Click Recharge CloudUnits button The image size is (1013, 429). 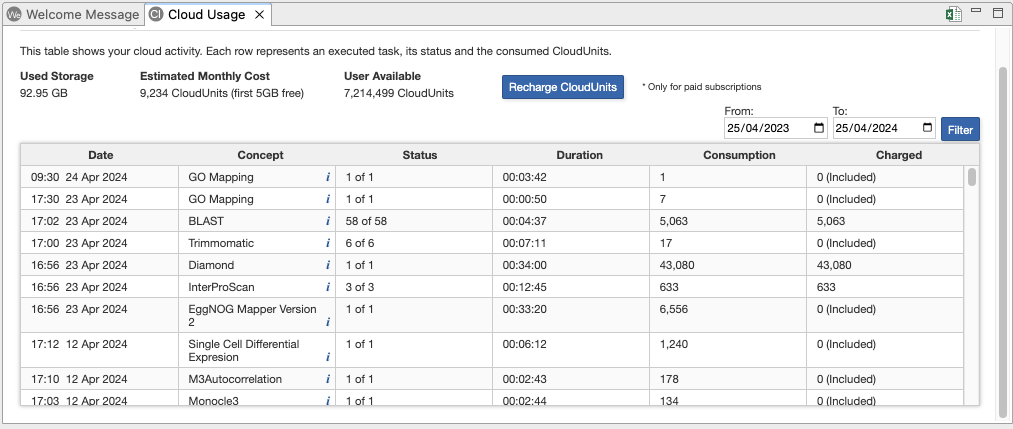tap(562, 87)
